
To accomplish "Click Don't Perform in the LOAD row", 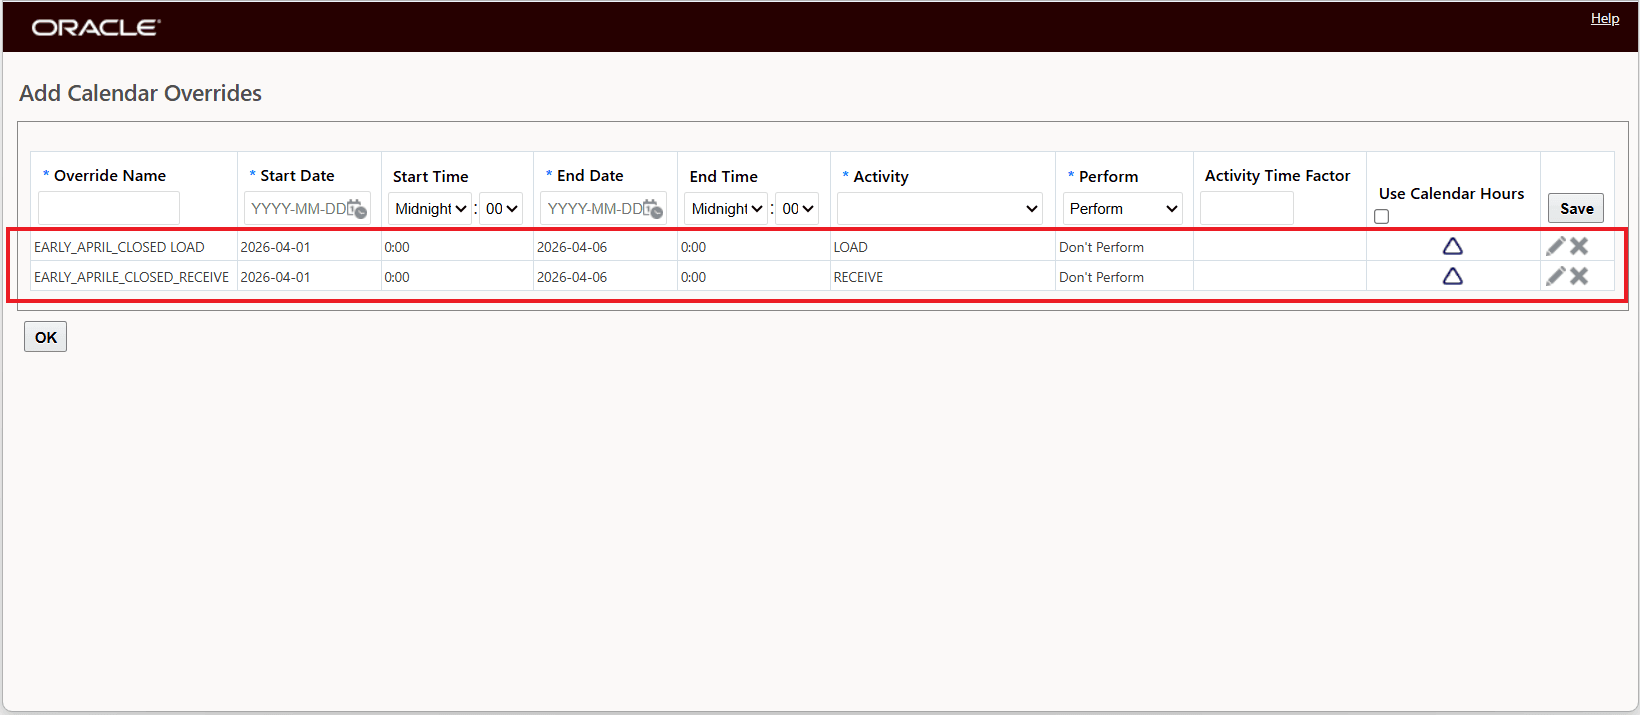I will tap(1101, 247).
